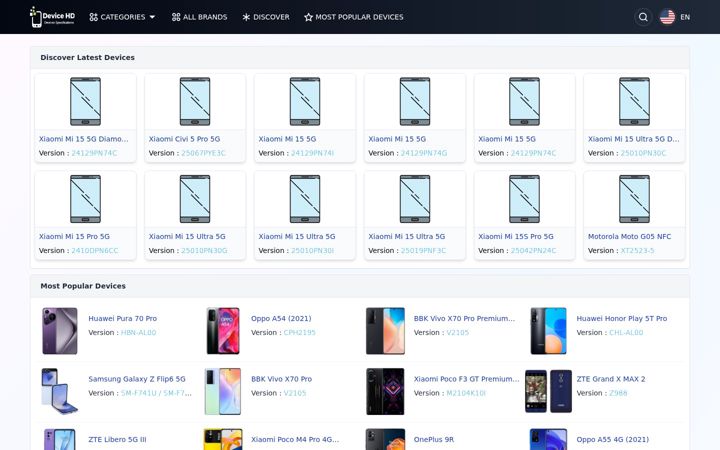Image resolution: width=720 pixels, height=450 pixels.
Task: Click phone icon for version 25010PN30G
Action: [x=195, y=199]
